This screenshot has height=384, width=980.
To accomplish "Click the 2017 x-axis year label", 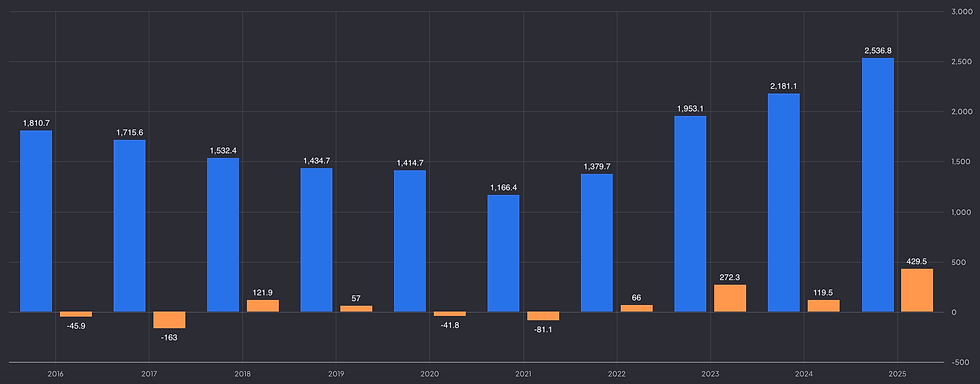I will tap(149, 373).
